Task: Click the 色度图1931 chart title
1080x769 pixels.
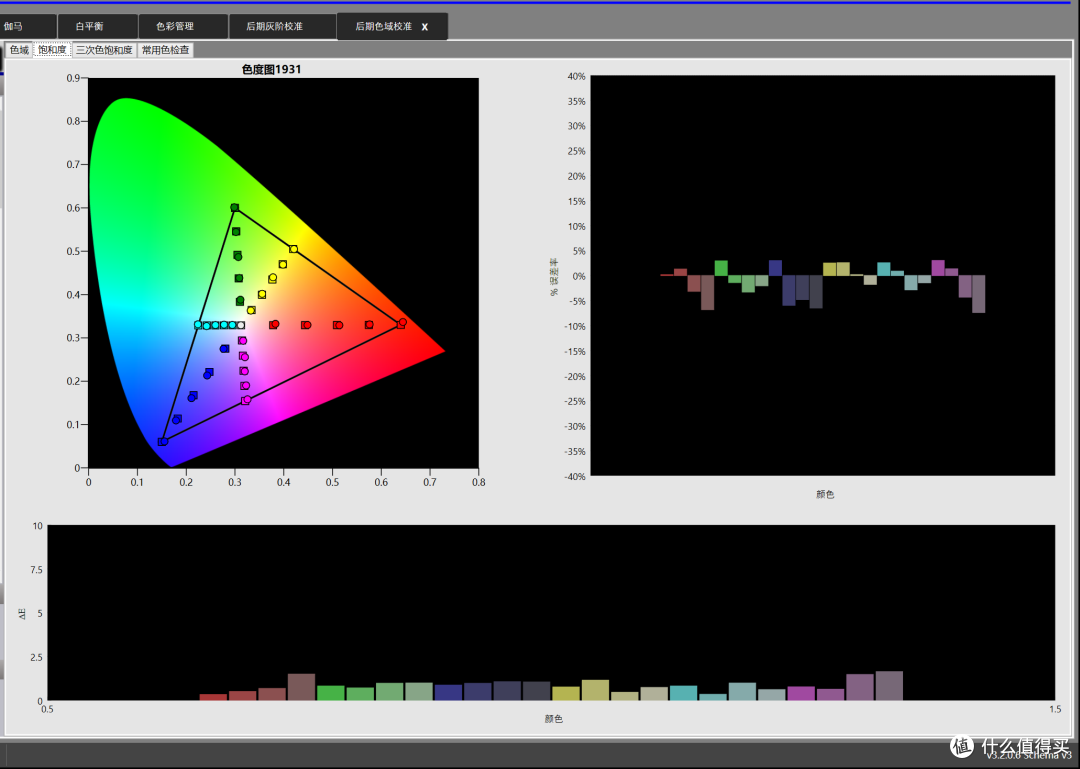Action: pyautogui.click(x=271, y=70)
